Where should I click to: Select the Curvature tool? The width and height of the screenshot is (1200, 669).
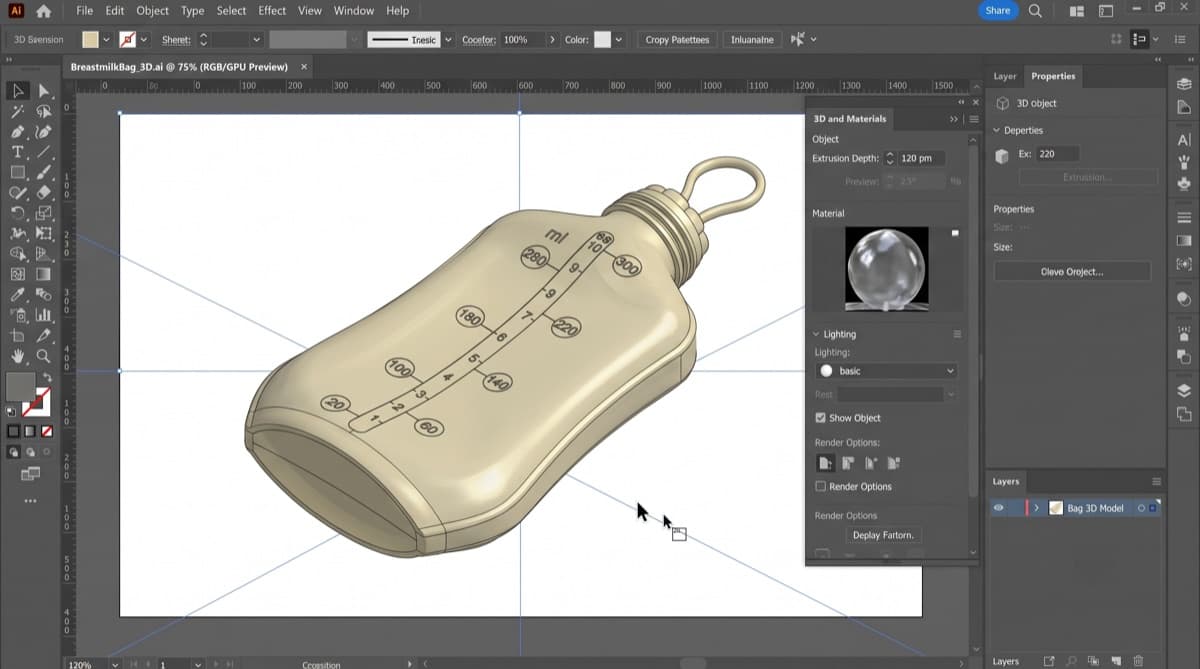[x=43, y=132]
